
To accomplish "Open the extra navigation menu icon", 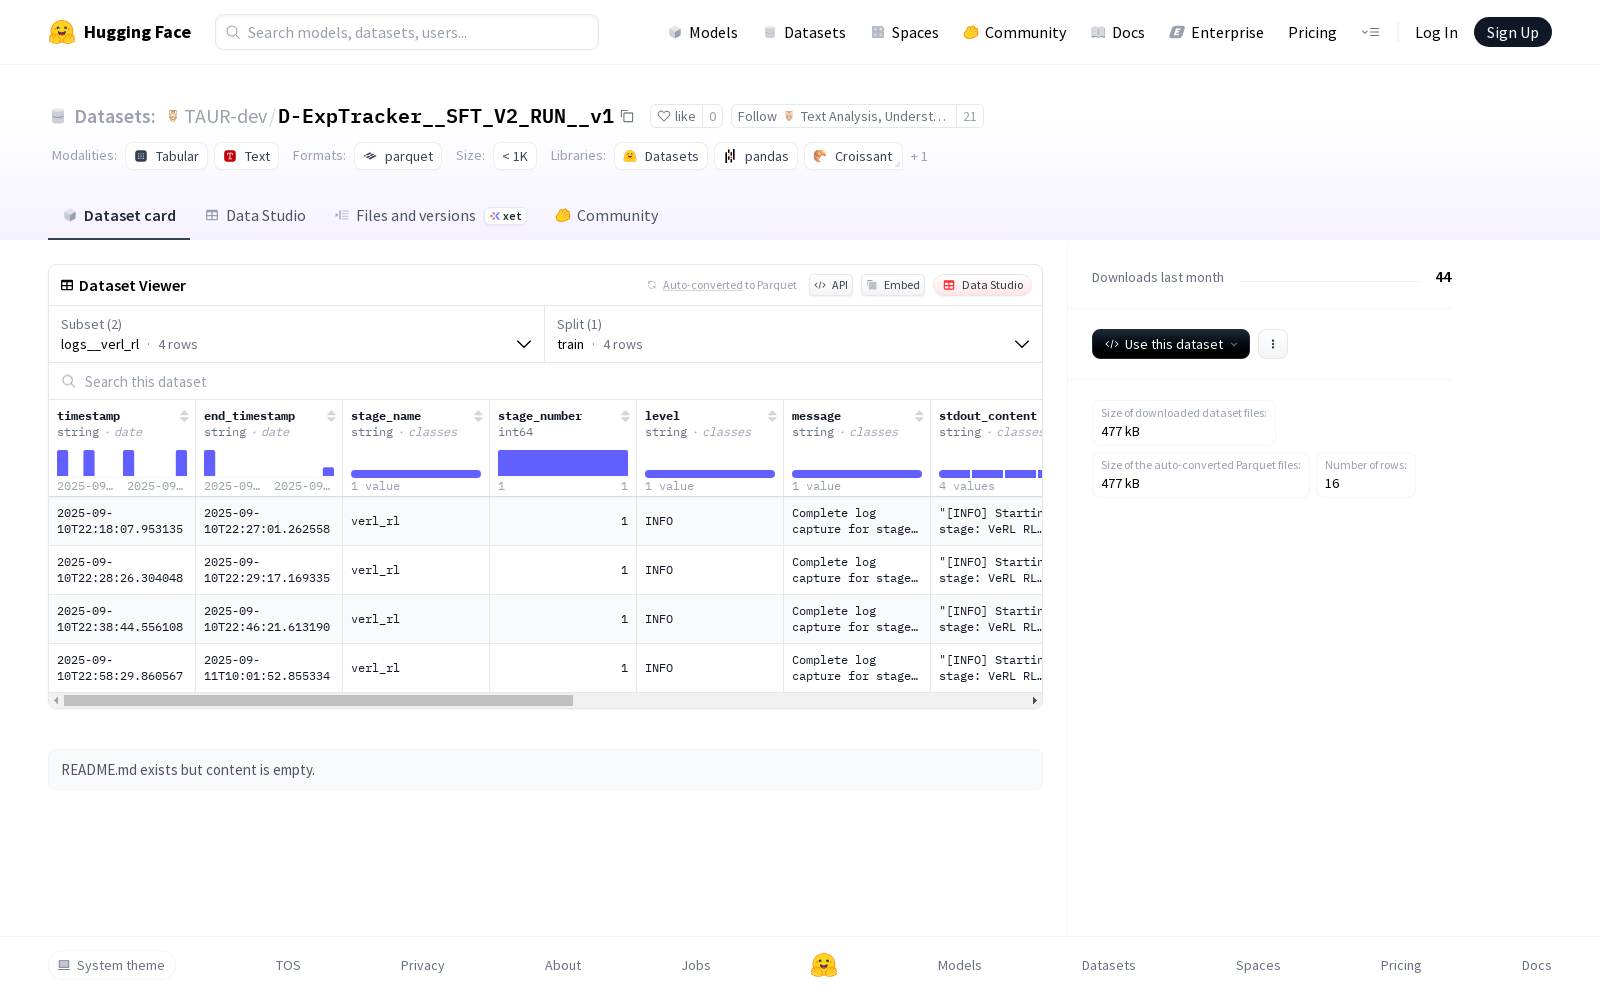I will [1370, 32].
